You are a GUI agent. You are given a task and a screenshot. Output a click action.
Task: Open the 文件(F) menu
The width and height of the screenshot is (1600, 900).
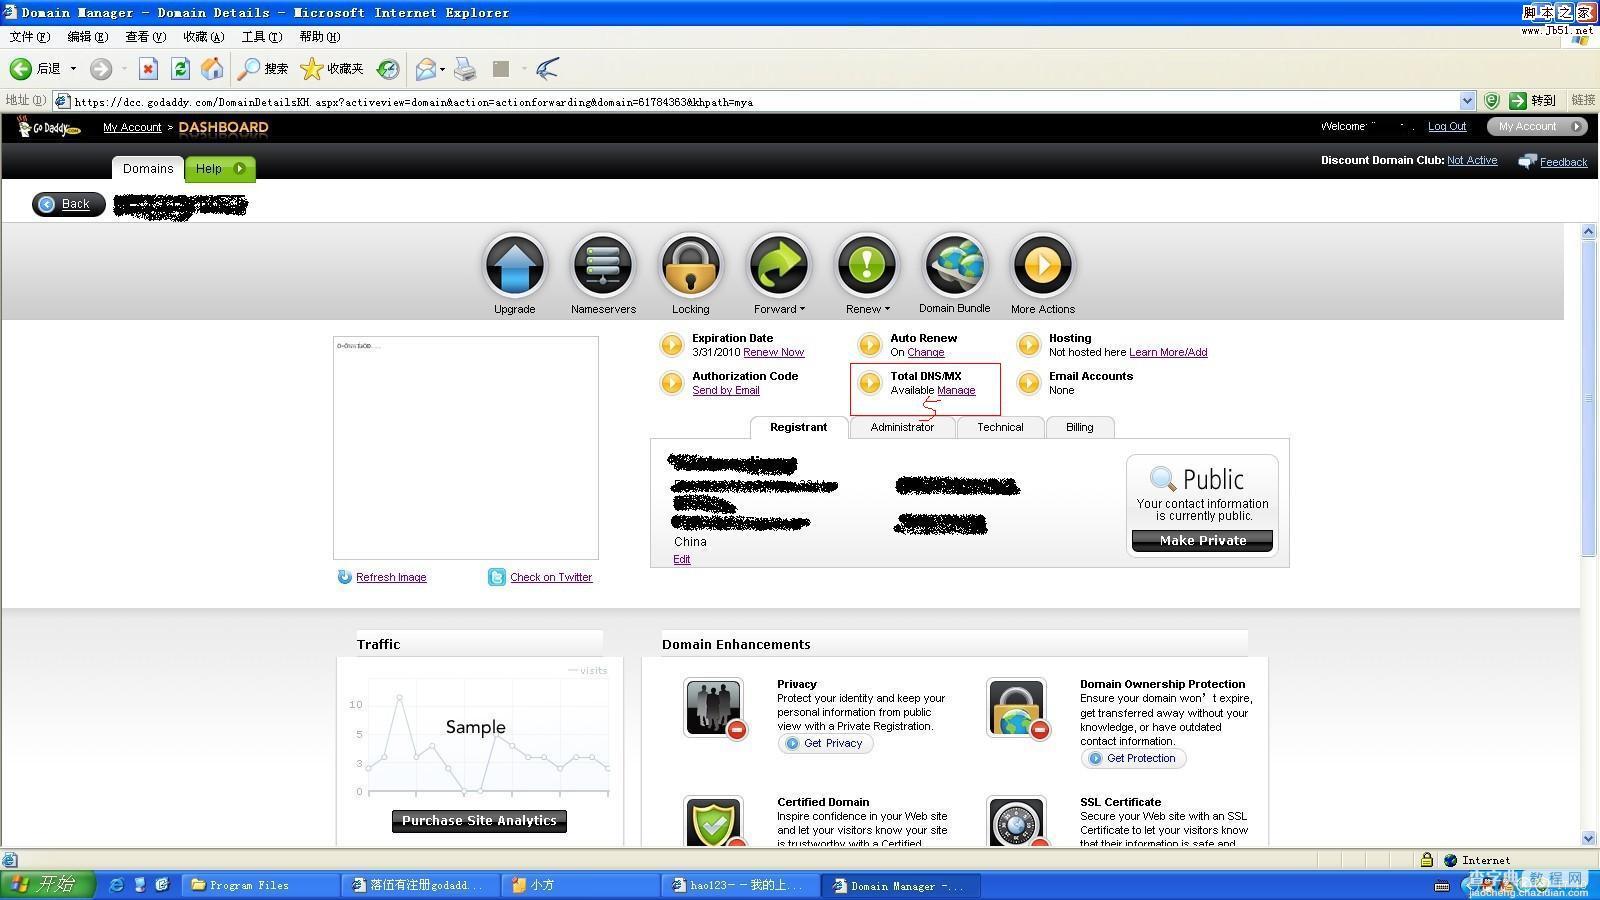pyautogui.click(x=30, y=37)
